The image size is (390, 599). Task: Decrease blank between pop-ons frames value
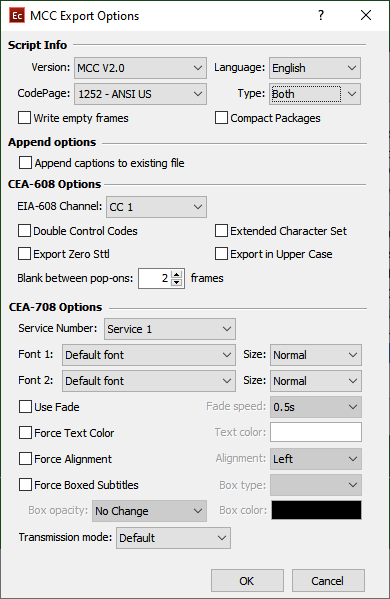click(x=176, y=283)
